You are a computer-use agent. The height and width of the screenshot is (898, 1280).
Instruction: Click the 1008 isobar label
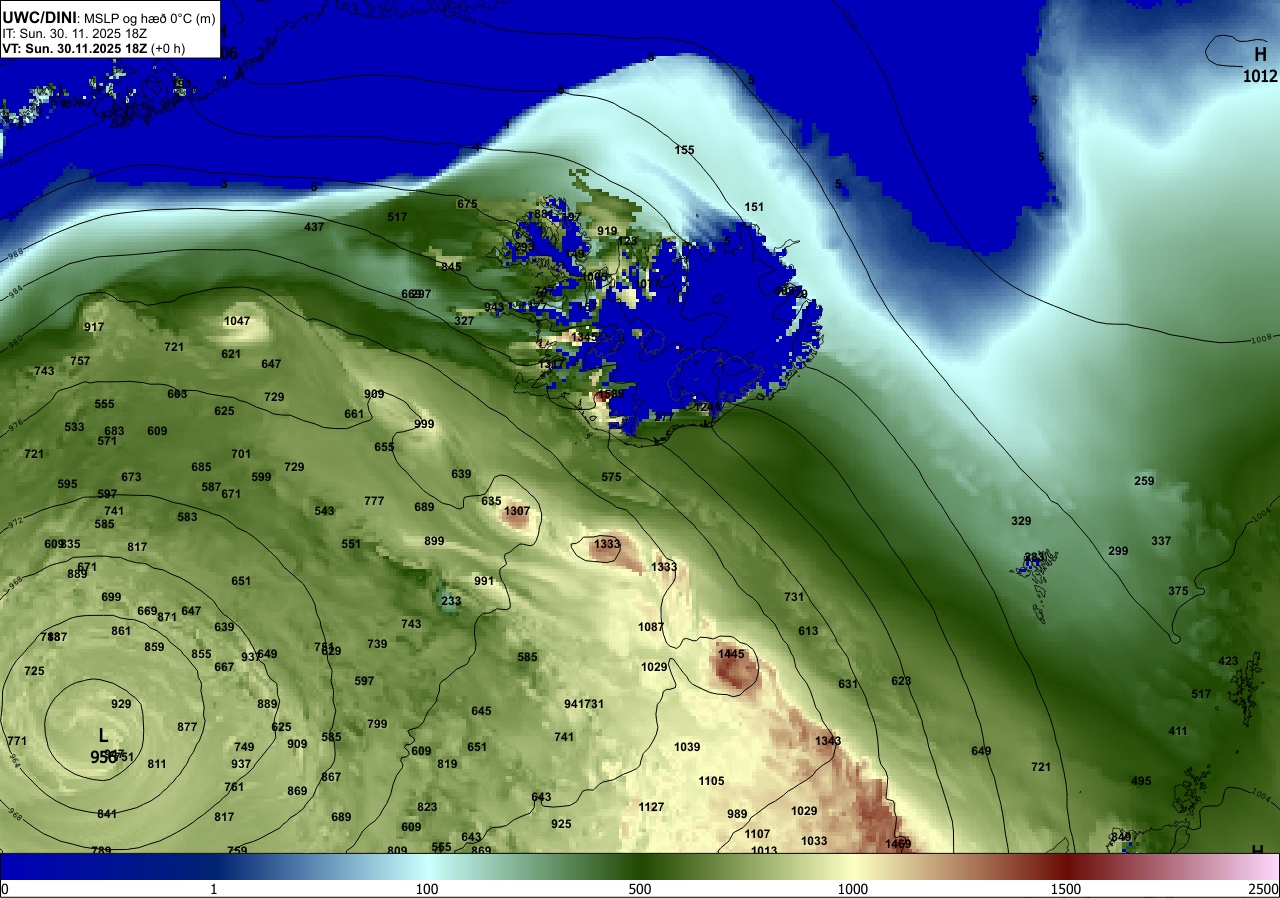1261,339
